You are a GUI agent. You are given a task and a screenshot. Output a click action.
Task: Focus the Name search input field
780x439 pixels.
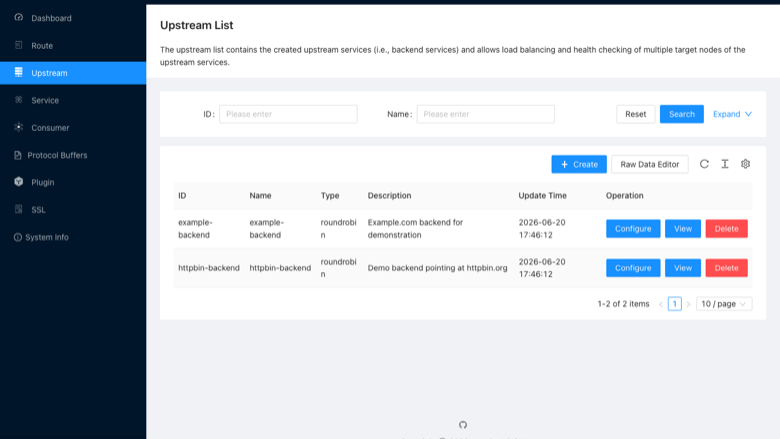[x=486, y=114]
